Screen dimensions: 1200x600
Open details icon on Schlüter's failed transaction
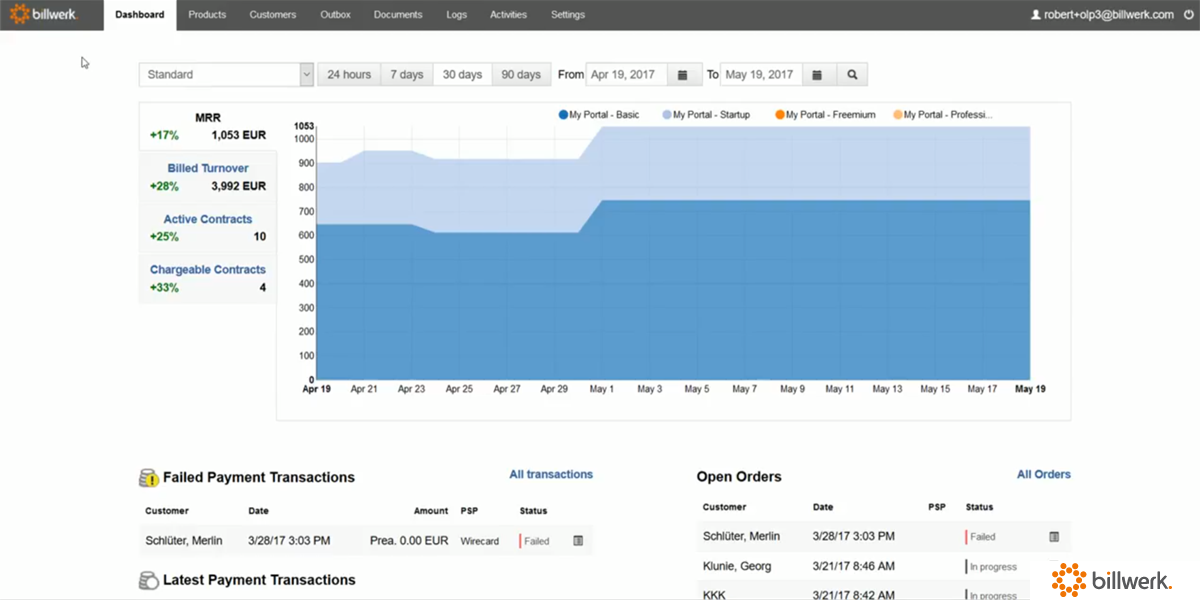(x=577, y=540)
